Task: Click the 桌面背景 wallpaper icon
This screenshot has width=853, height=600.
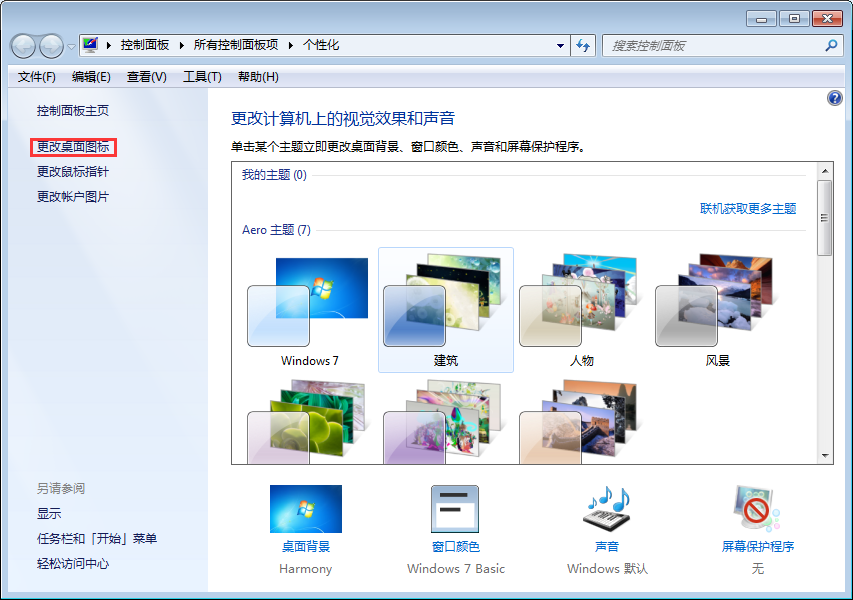Action: pyautogui.click(x=306, y=509)
